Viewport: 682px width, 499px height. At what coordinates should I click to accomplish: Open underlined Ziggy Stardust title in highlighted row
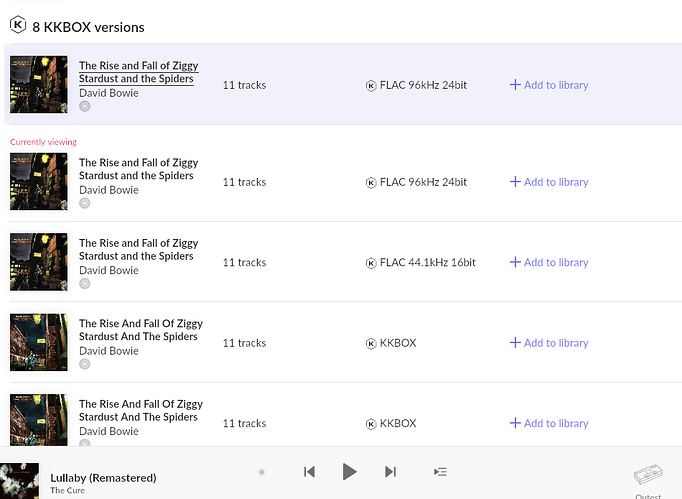pos(138,72)
